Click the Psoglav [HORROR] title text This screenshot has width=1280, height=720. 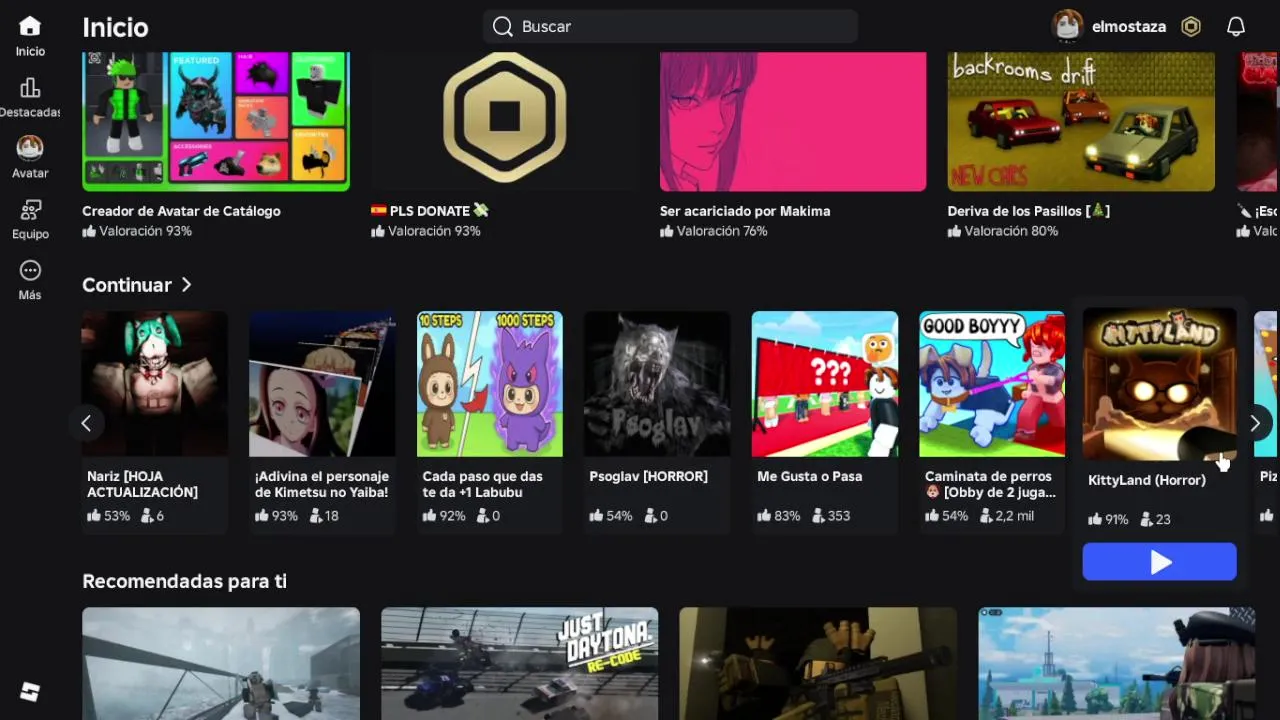tap(649, 476)
